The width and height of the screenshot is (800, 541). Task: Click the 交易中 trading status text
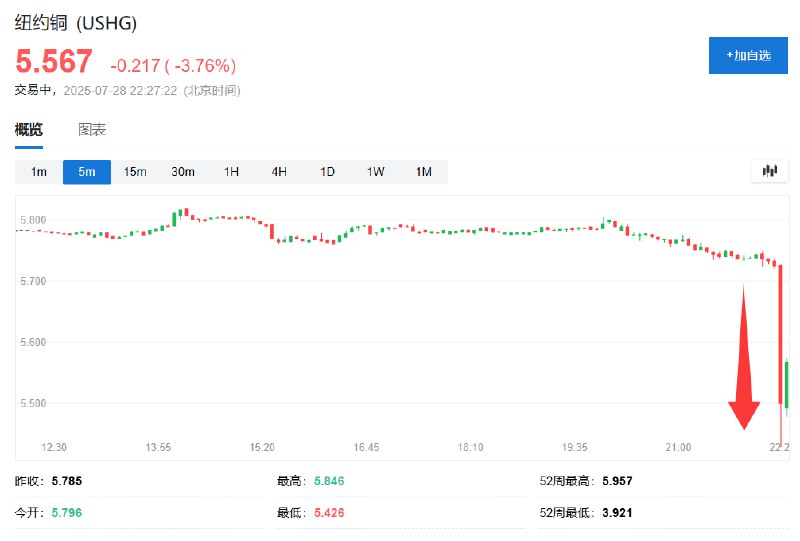(x=33, y=90)
